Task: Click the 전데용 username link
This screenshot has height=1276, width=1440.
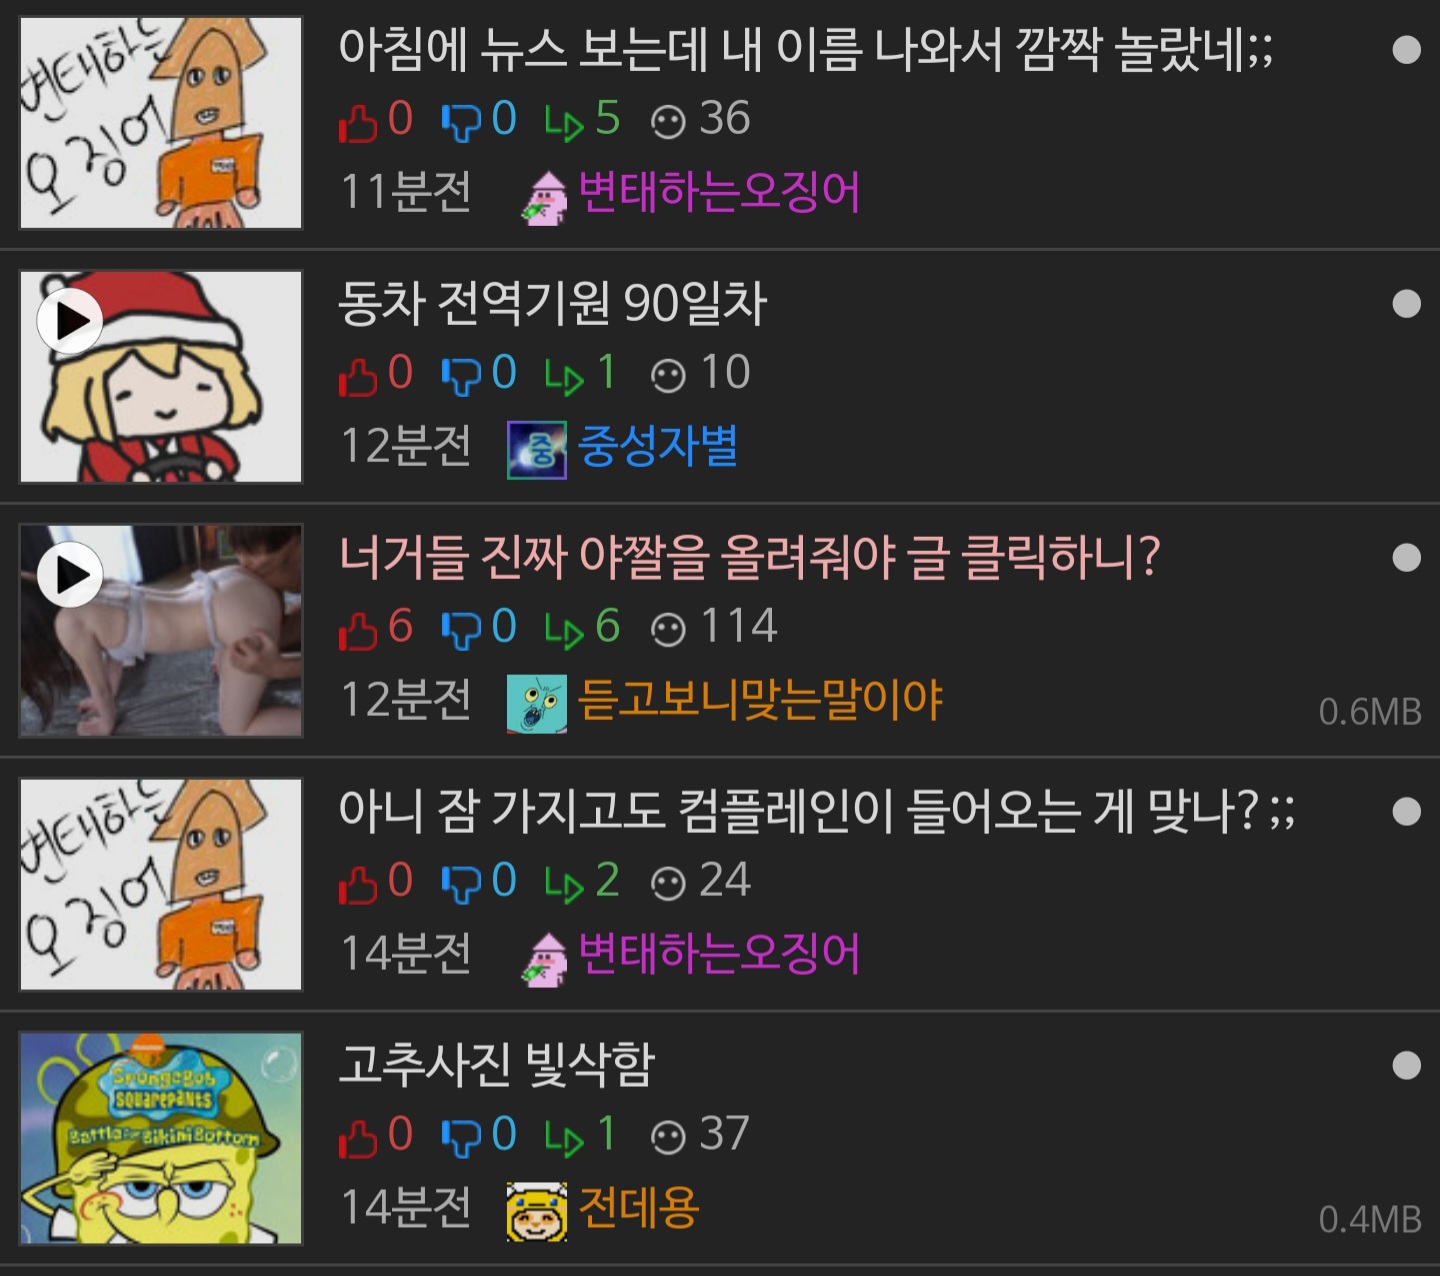Action: pos(638,1208)
